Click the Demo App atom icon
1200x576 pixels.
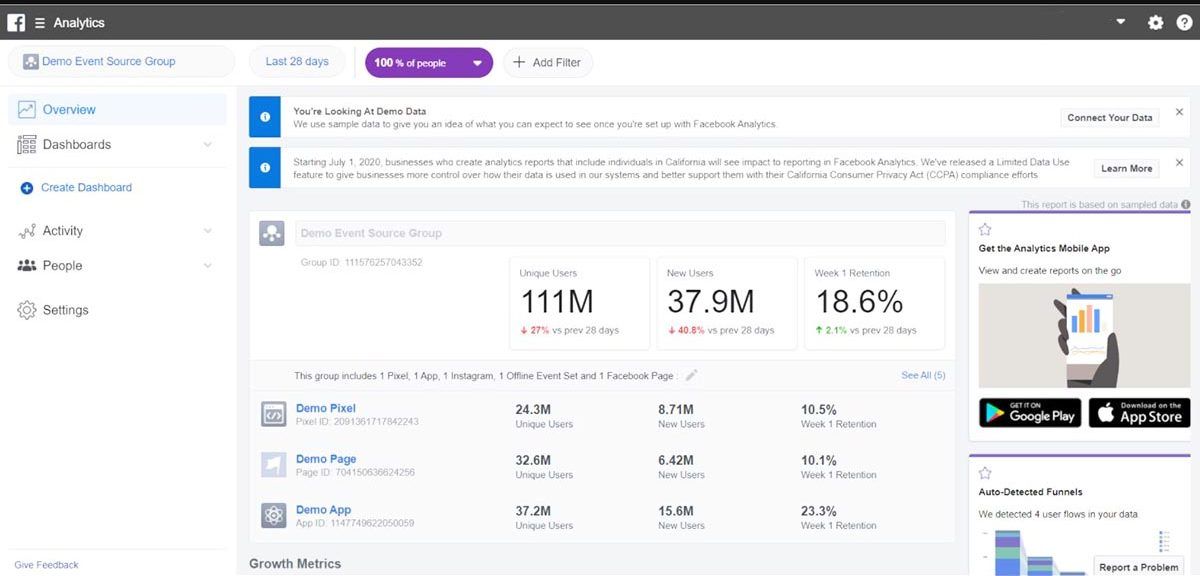pos(273,516)
